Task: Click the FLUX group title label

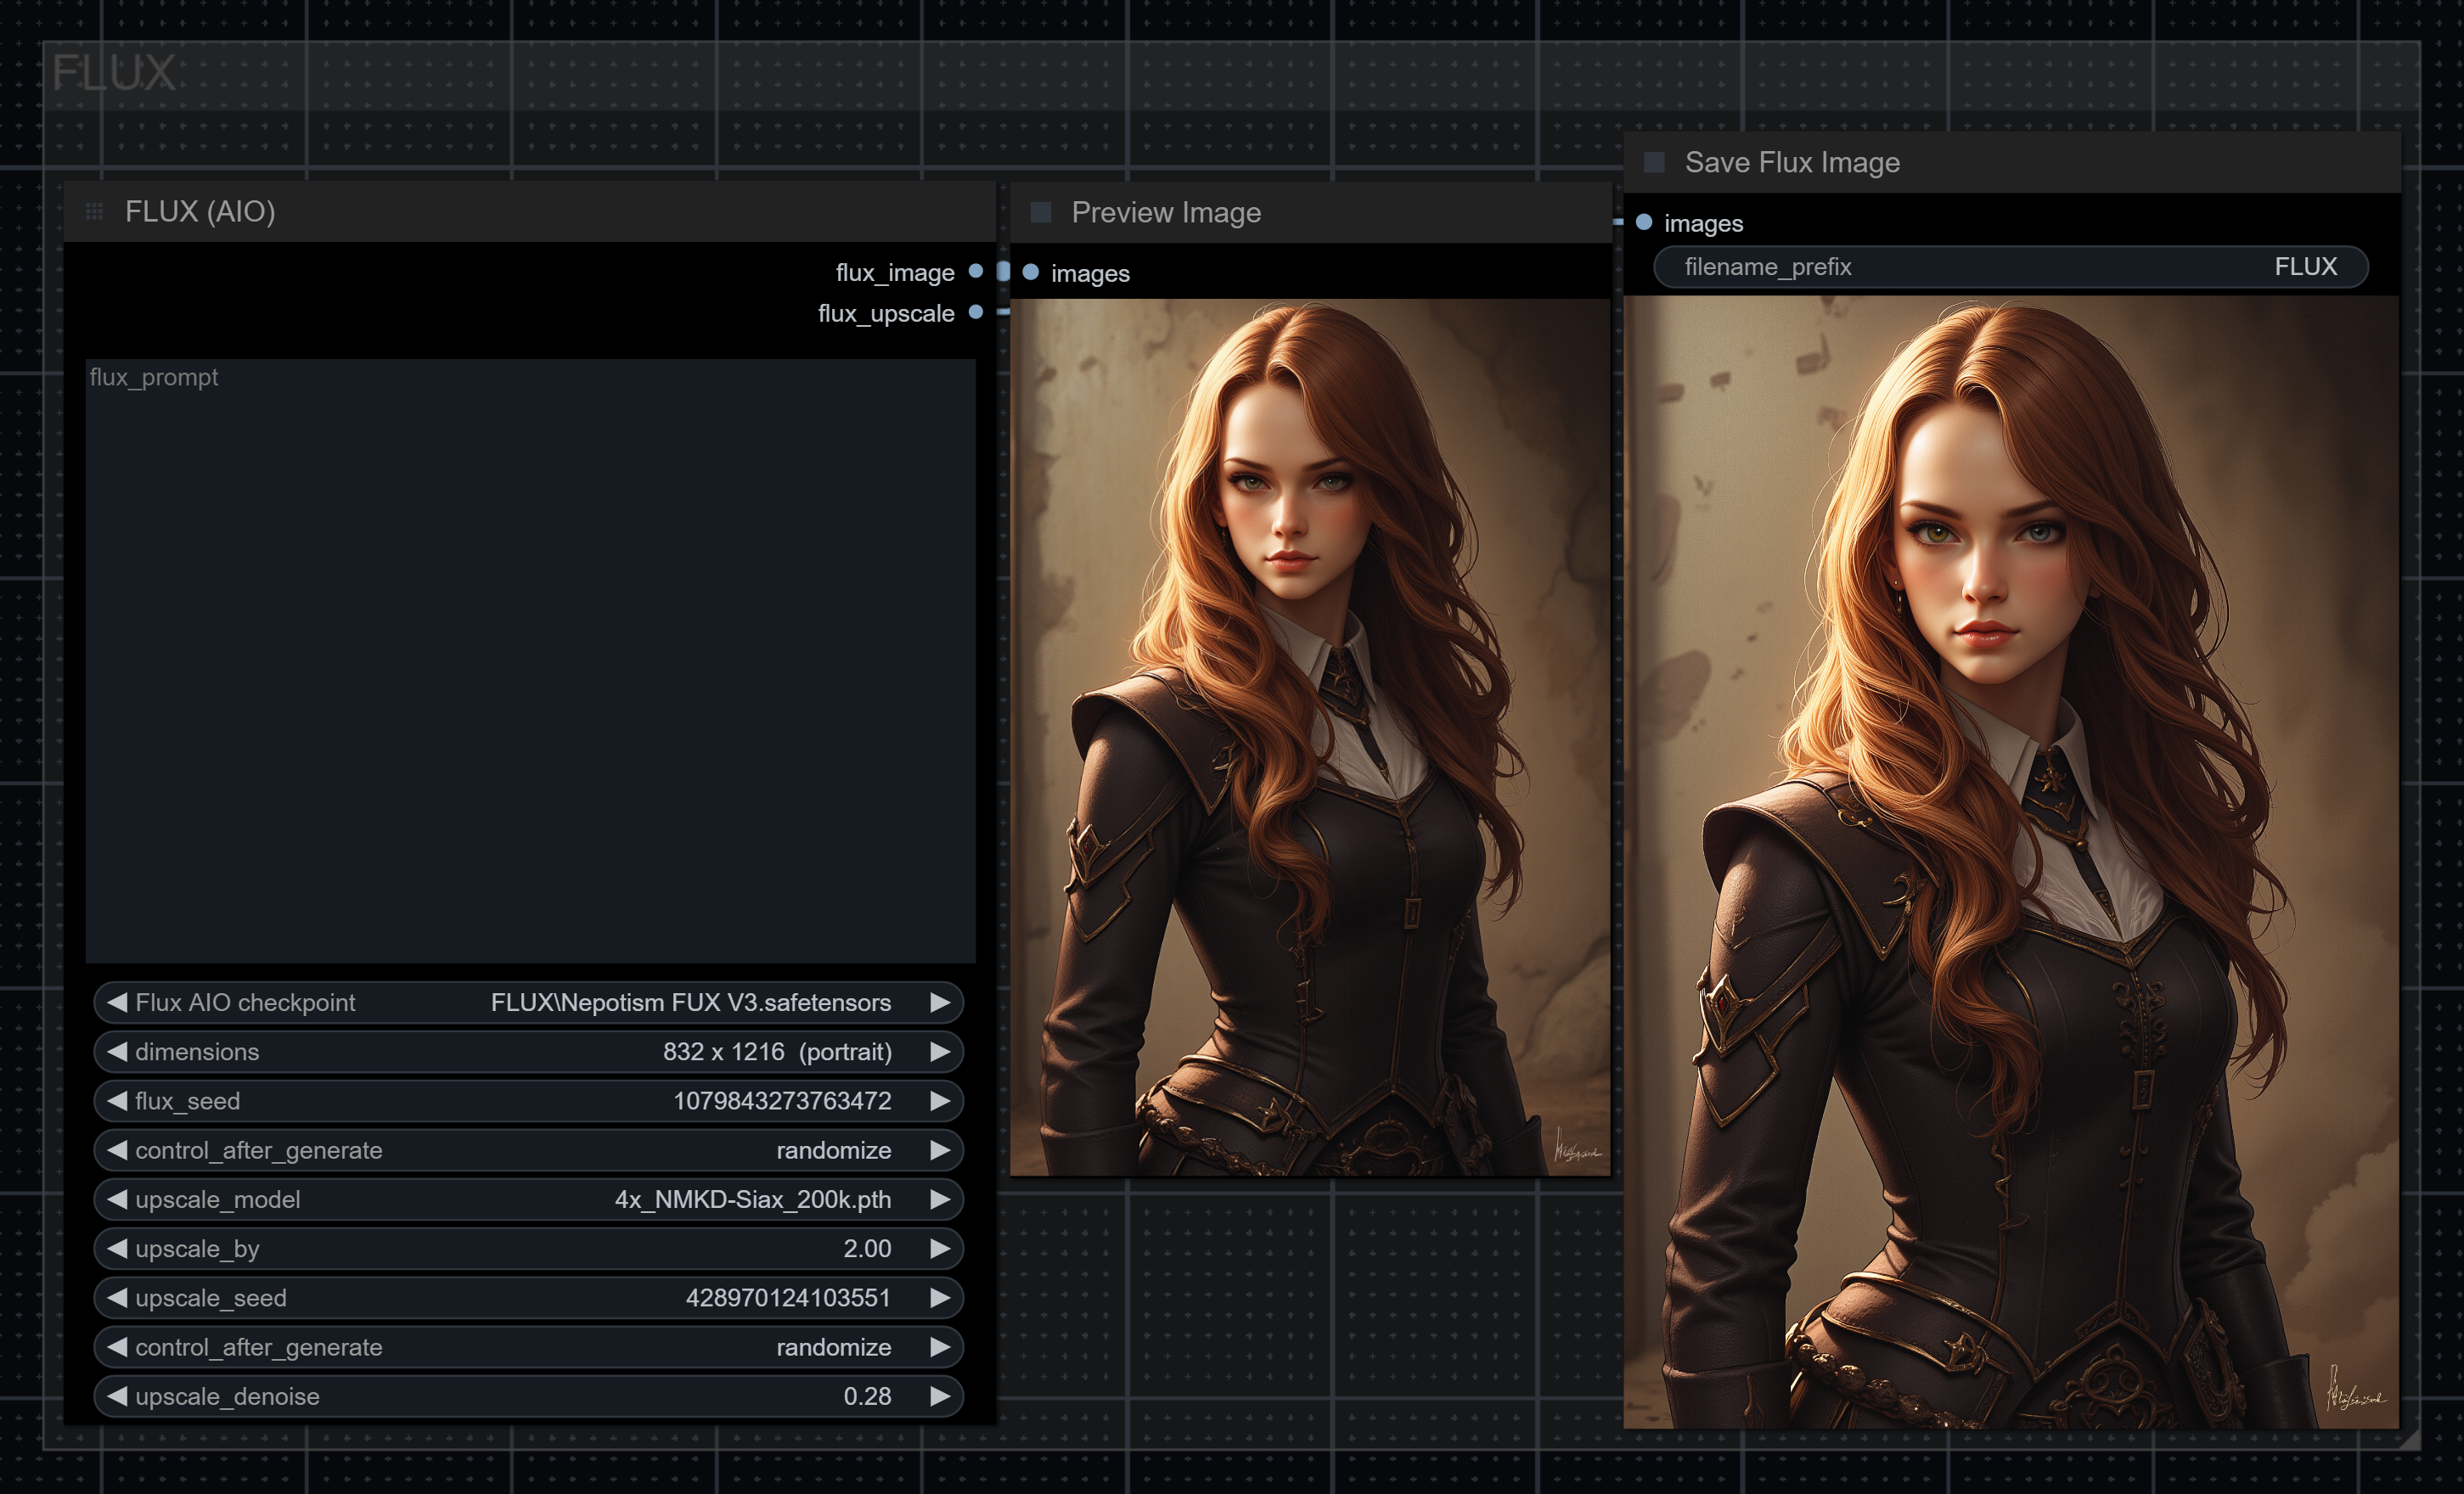Action: (x=113, y=73)
